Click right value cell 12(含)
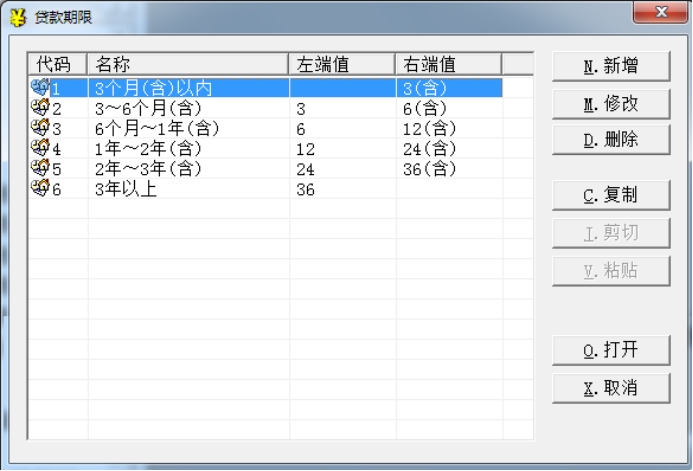Screen dimensions: 693x471 click(x=429, y=129)
